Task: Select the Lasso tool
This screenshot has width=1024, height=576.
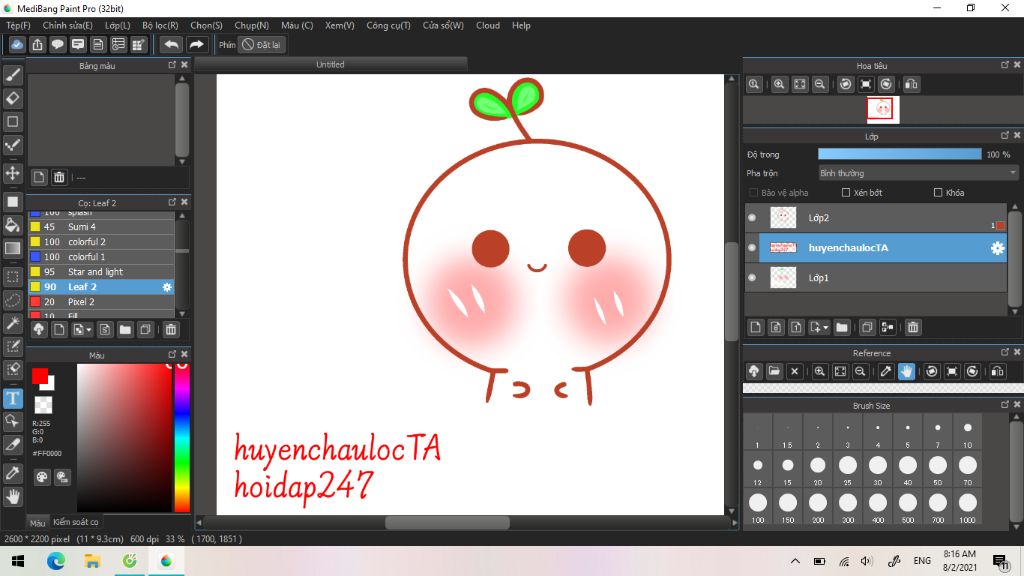Action: (12, 300)
